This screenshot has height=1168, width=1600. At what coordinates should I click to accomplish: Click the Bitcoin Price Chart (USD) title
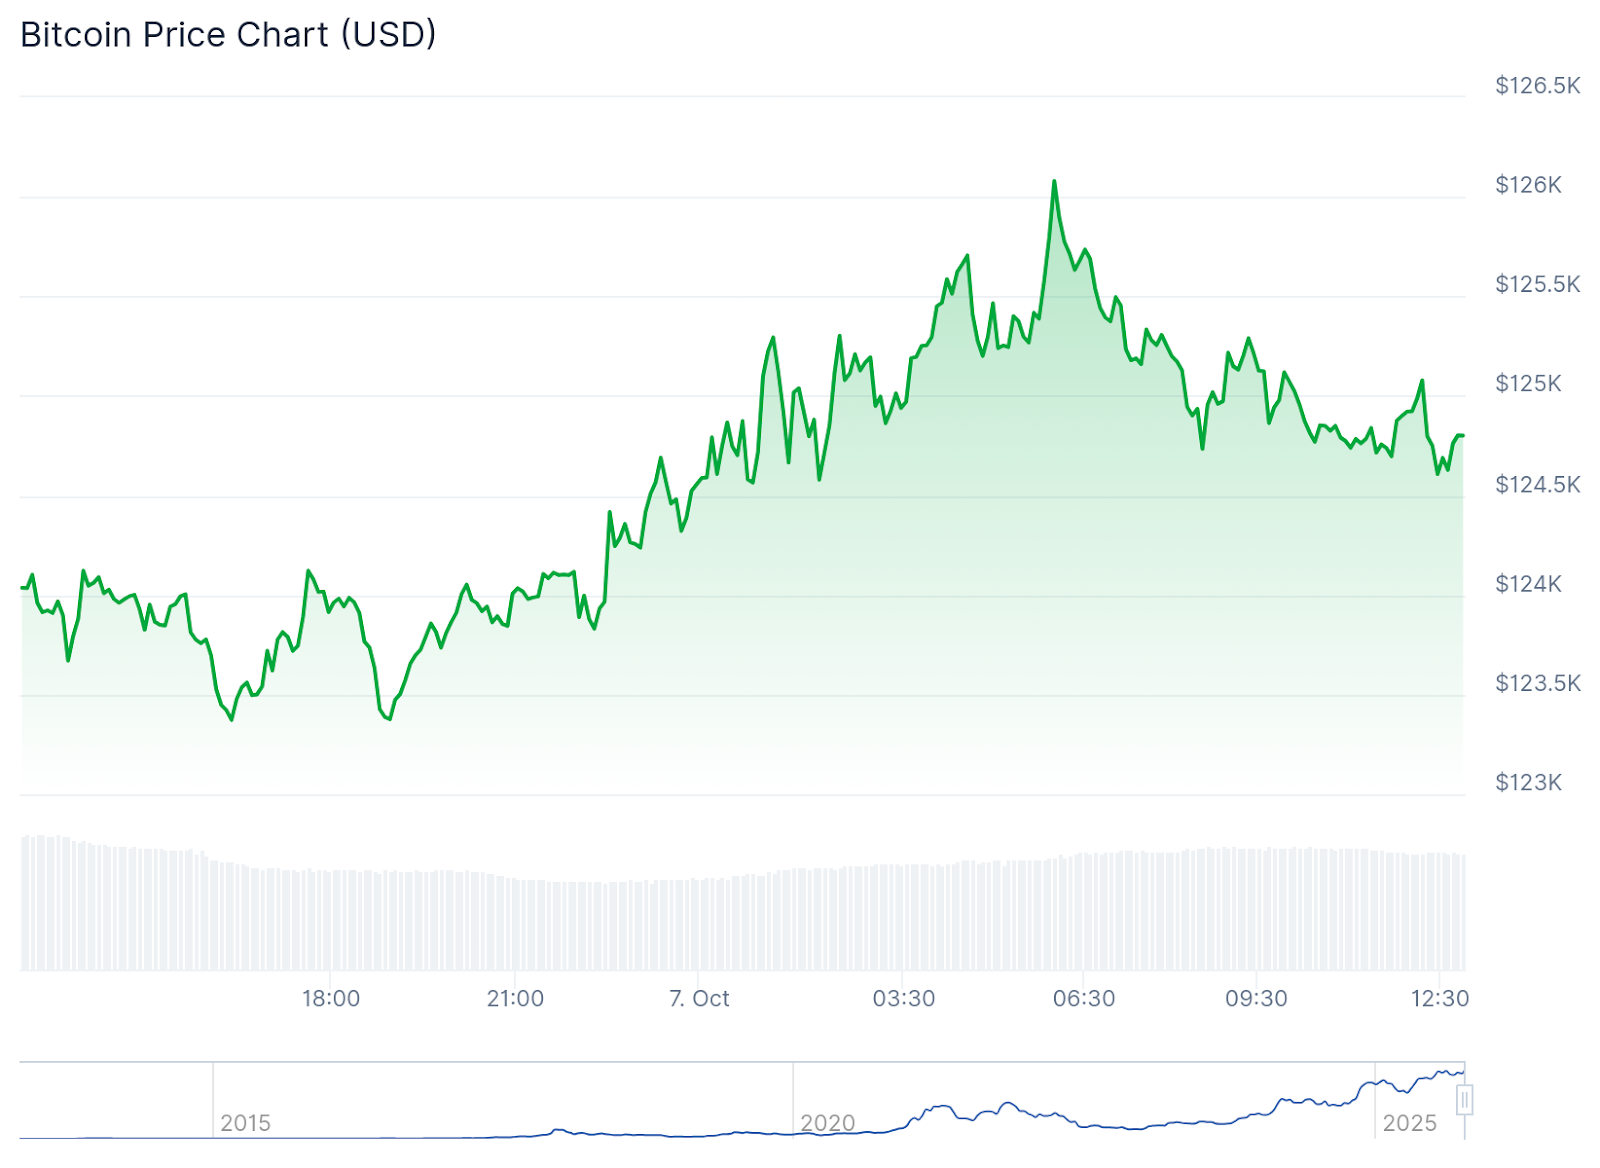pyautogui.click(x=228, y=35)
